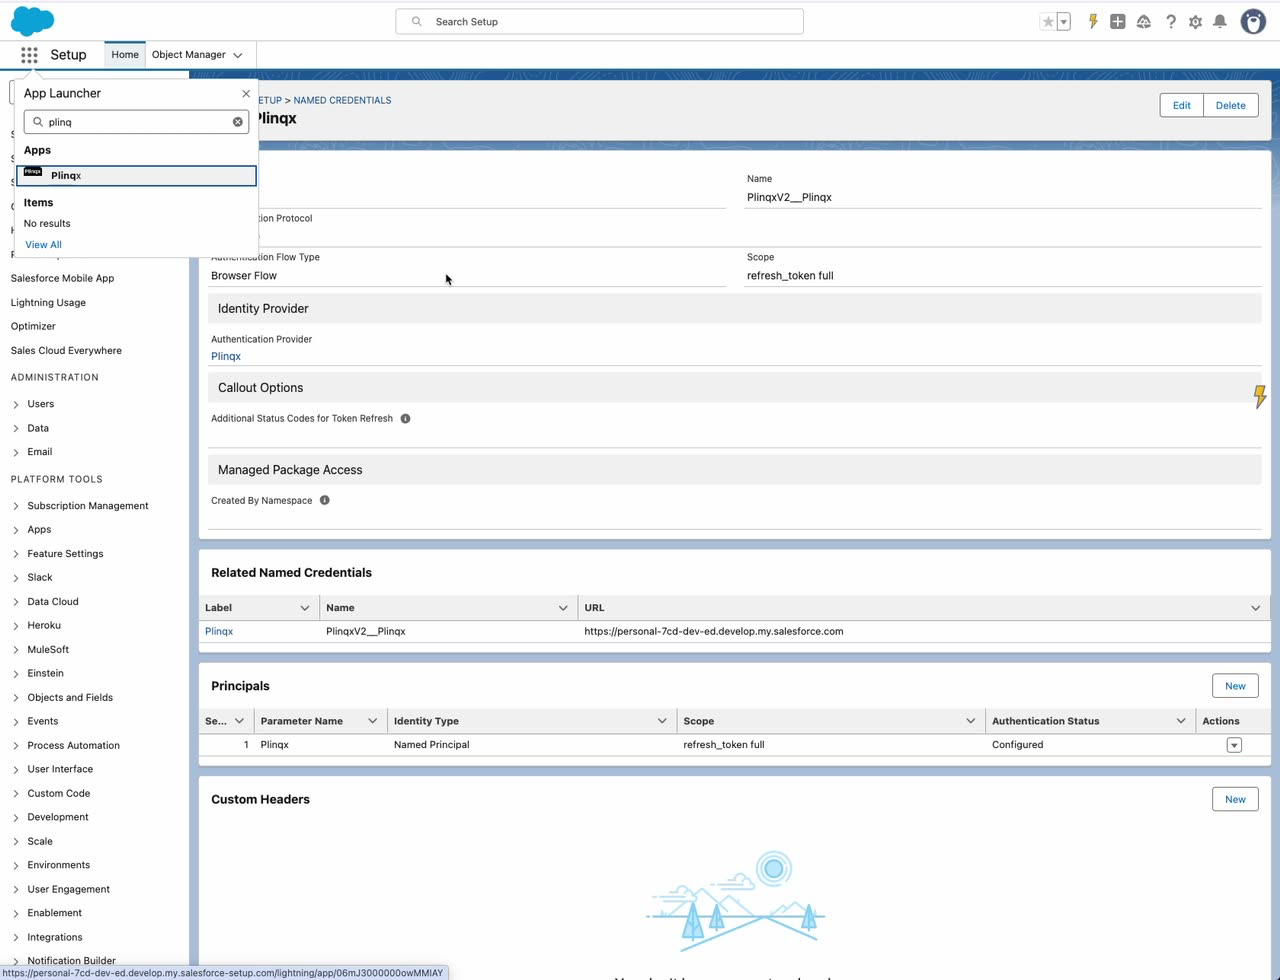Click View All in App Launcher
This screenshot has height=980, width=1280.
pos(43,245)
